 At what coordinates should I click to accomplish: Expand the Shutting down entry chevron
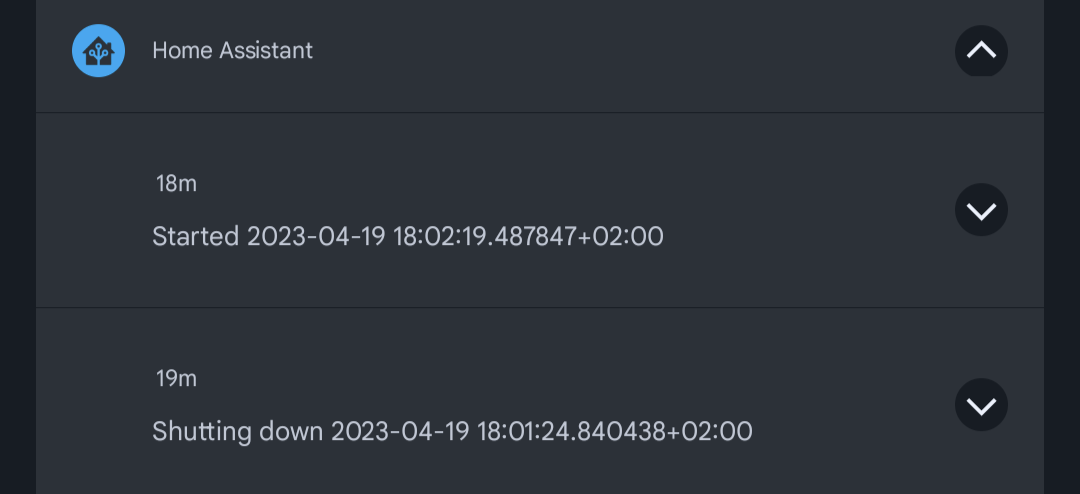coord(981,404)
